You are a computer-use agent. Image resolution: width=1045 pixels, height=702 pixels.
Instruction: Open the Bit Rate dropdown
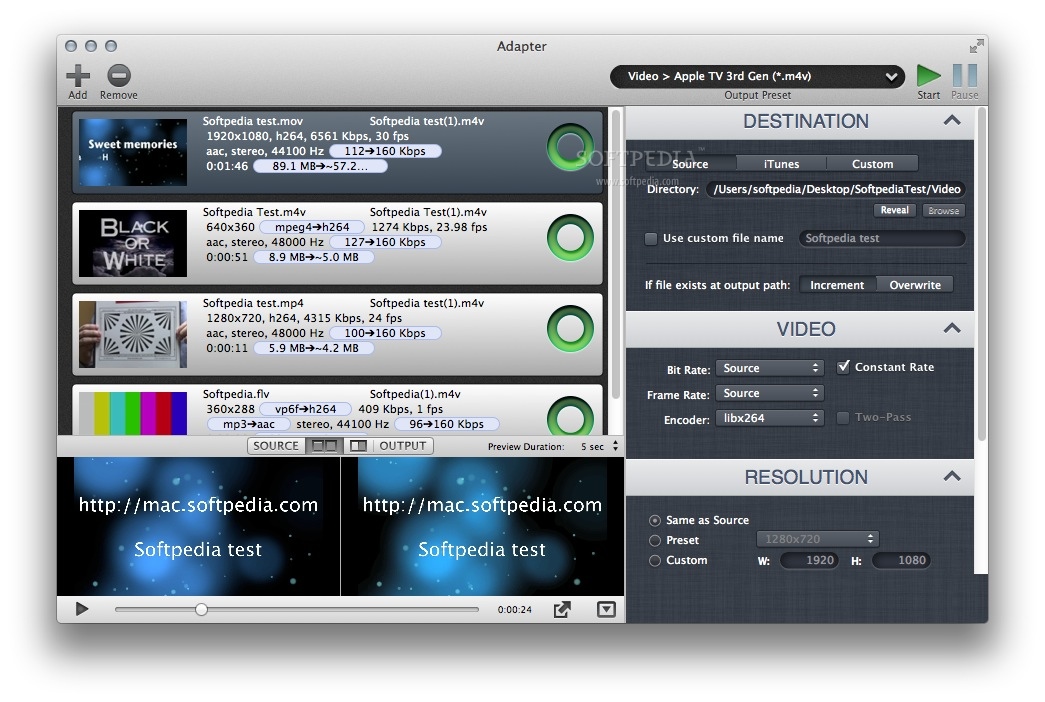770,368
